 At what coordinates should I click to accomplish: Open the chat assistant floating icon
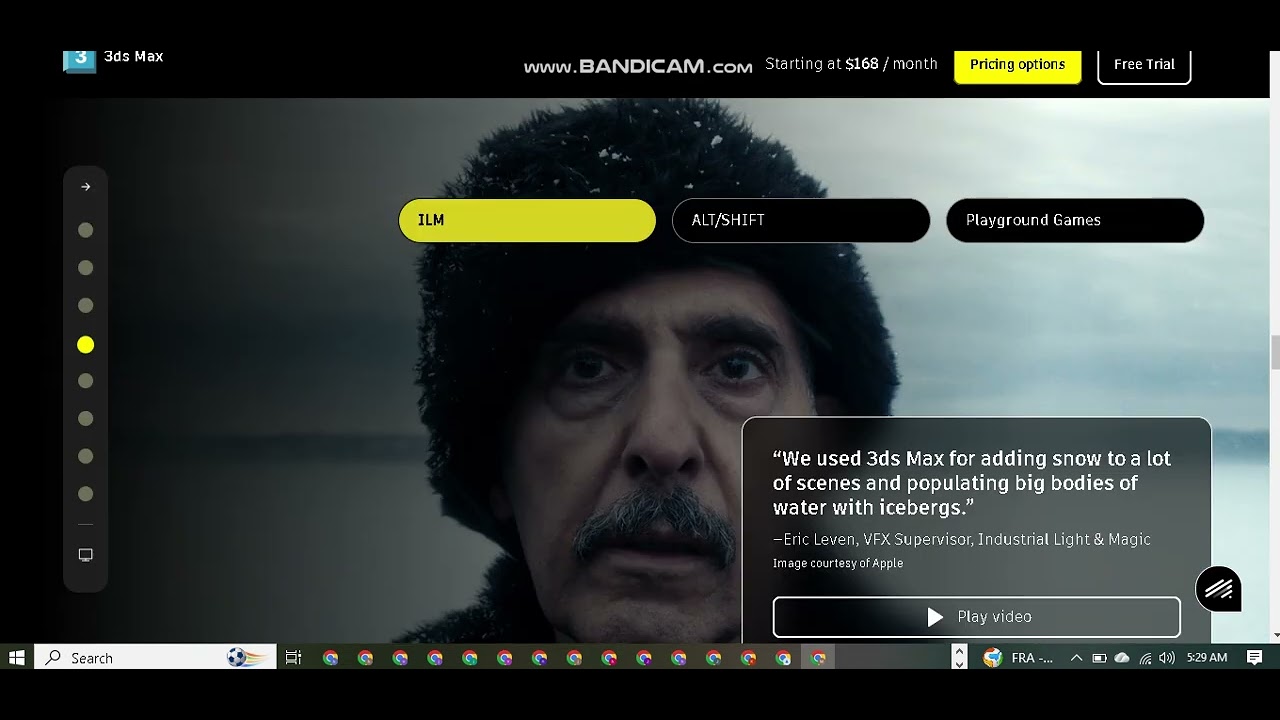(1218, 589)
